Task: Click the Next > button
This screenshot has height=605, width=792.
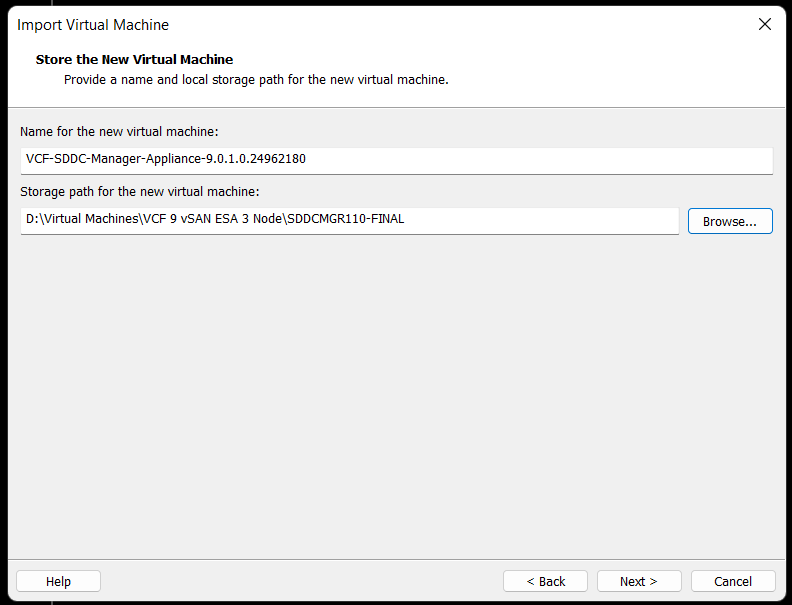Action: (x=639, y=581)
